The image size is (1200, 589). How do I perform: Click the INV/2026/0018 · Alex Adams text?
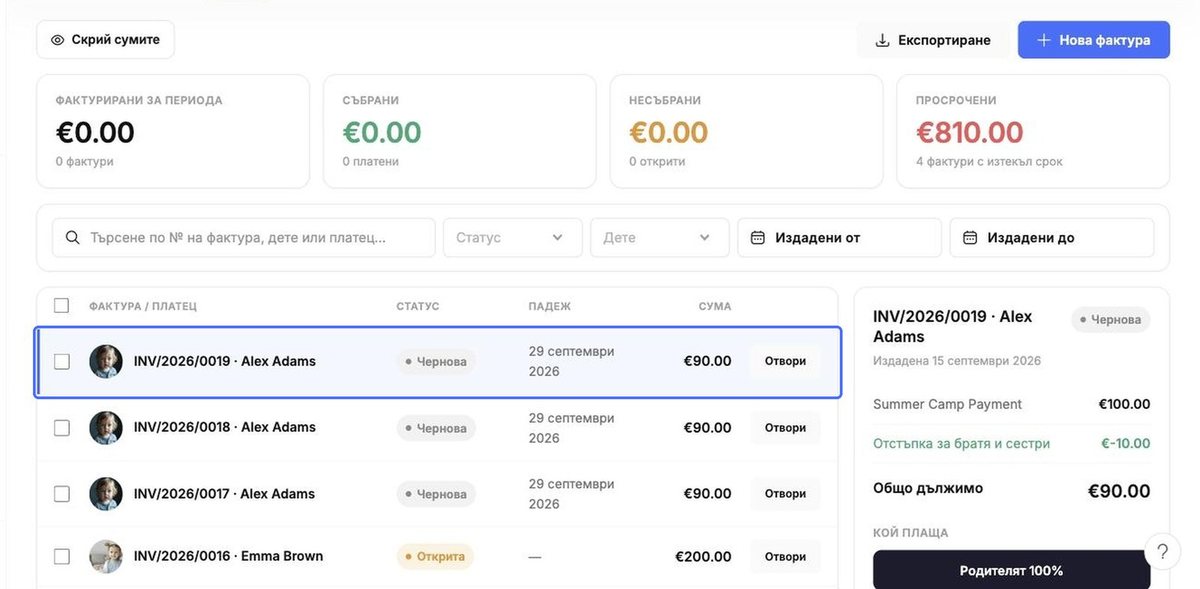pos(225,427)
